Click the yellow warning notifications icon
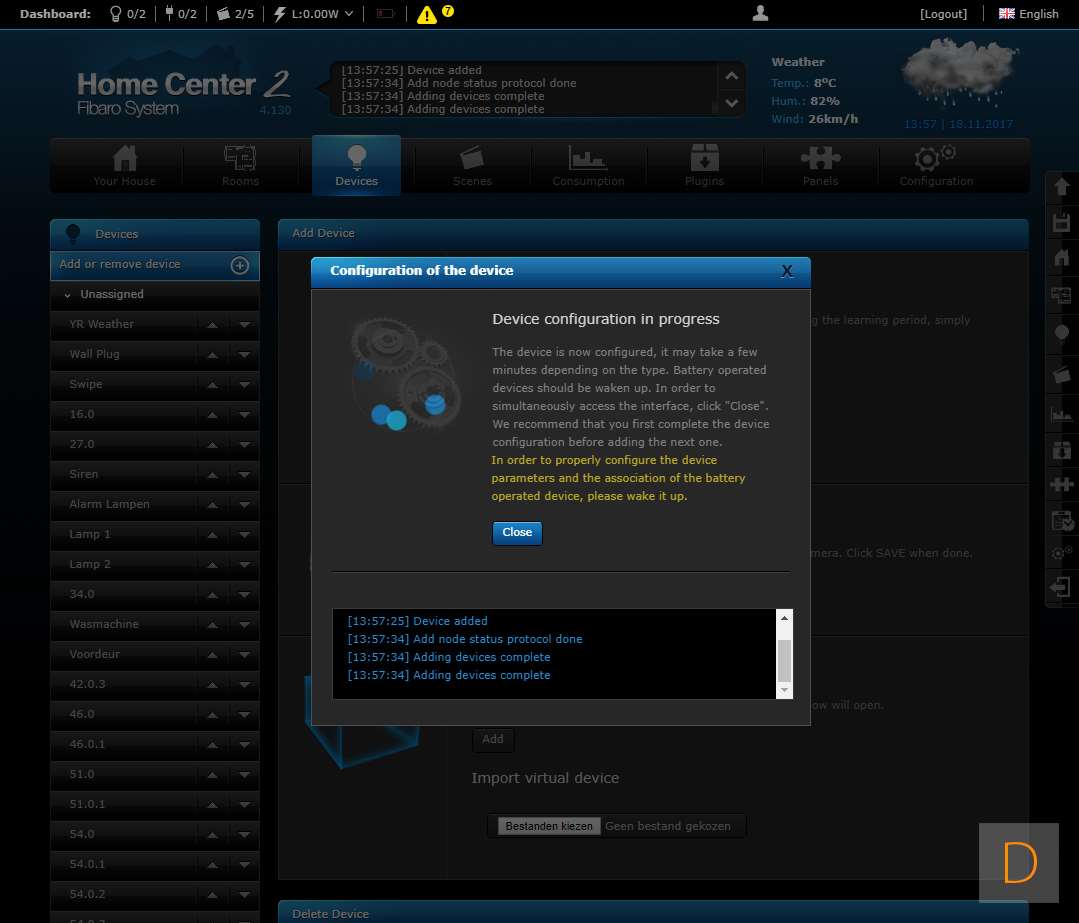1079x923 pixels. pyautogui.click(x=427, y=14)
